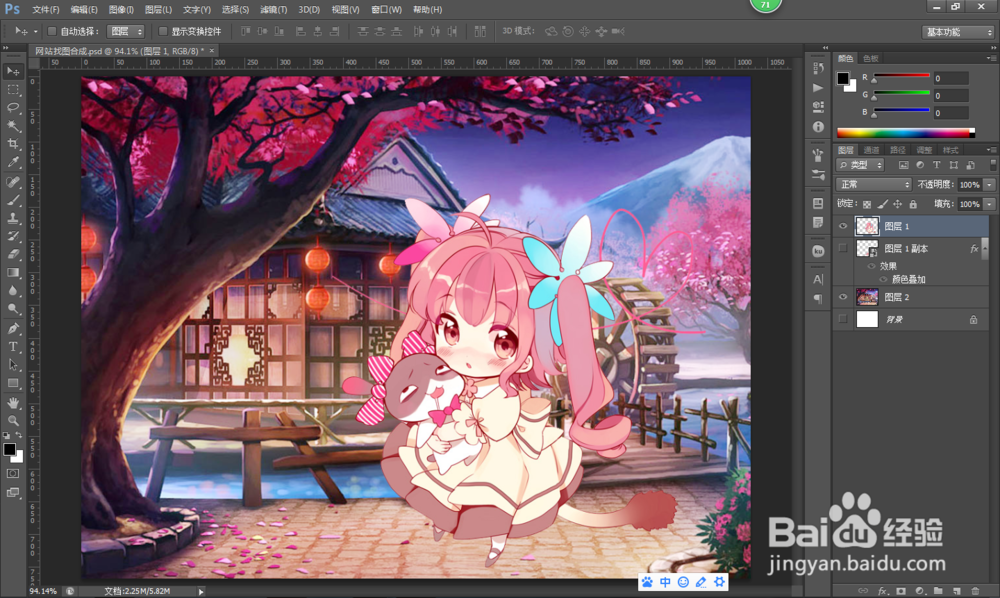Select the Rectangle shape tool
Image resolution: width=1000 pixels, height=598 pixels.
(13, 383)
